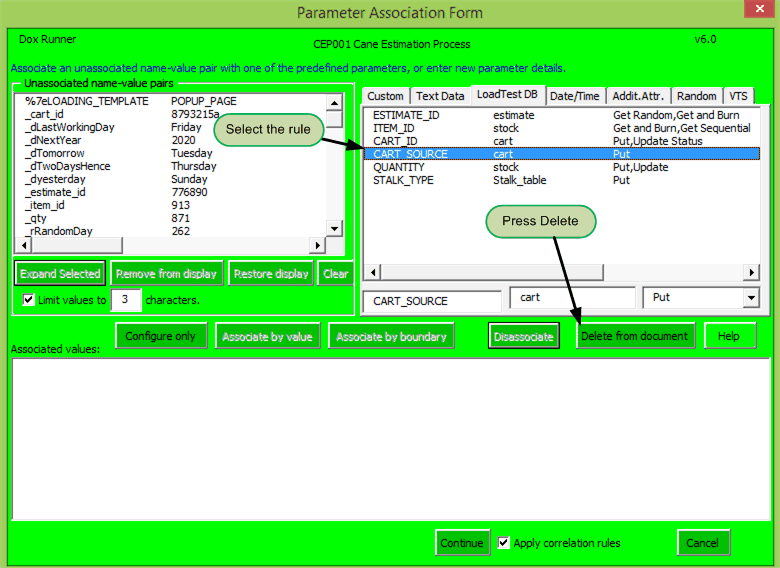Click the Clear button
This screenshot has width=780, height=568.
point(335,274)
